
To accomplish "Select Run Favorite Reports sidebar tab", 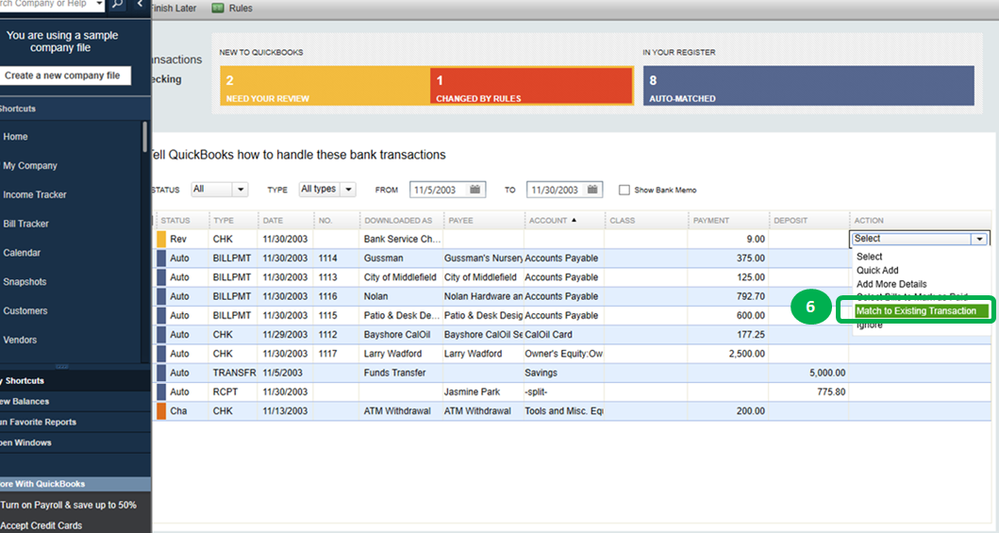I will click(x=75, y=422).
